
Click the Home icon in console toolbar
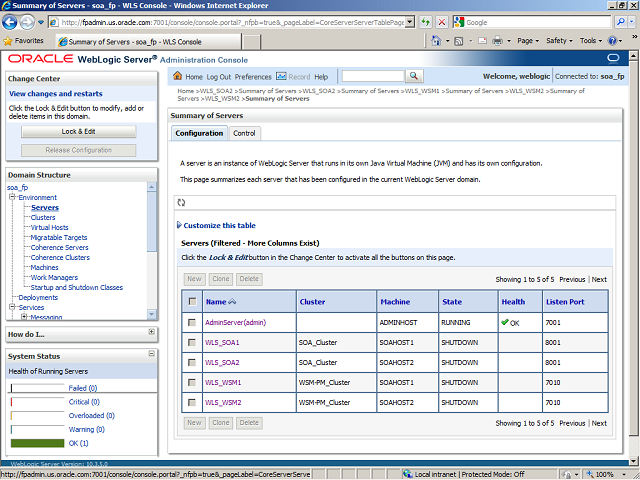[178, 76]
